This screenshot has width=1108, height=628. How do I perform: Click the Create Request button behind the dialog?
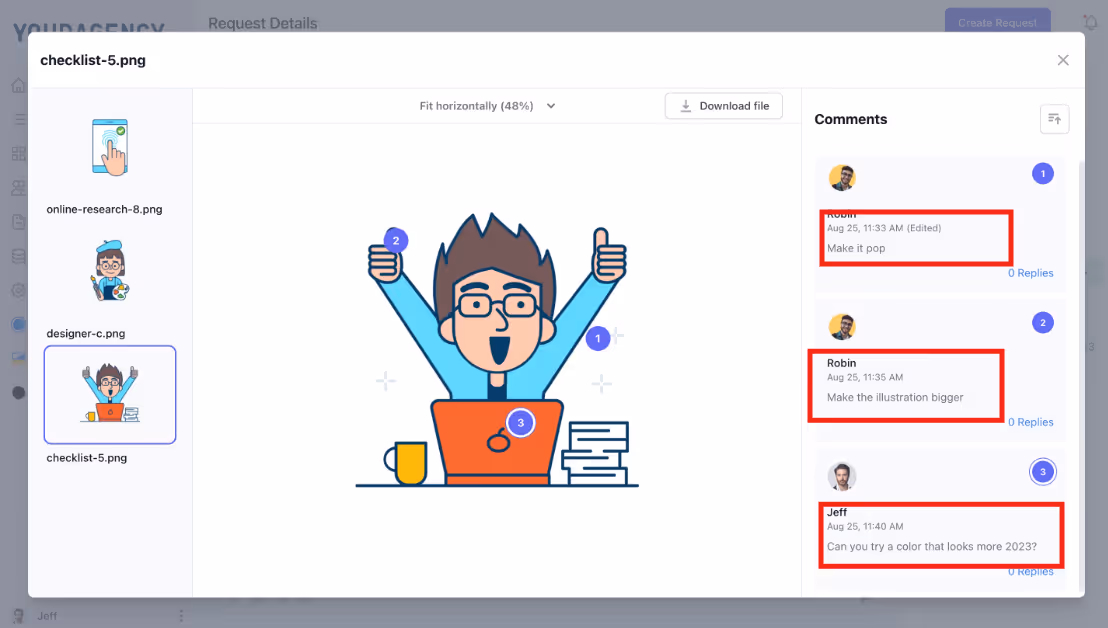tap(998, 23)
